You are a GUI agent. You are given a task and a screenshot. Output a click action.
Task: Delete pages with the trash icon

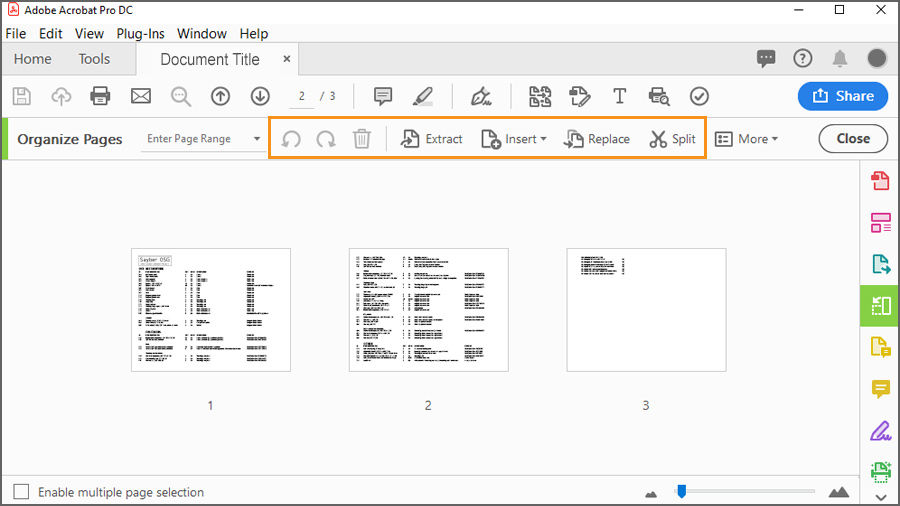click(x=362, y=139)
